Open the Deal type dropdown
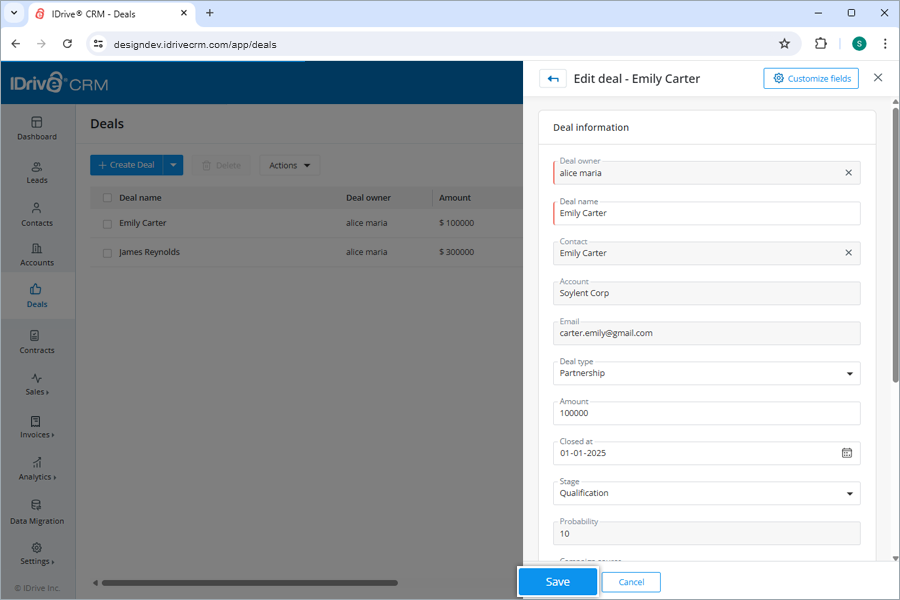 click(x=848, y=373)
